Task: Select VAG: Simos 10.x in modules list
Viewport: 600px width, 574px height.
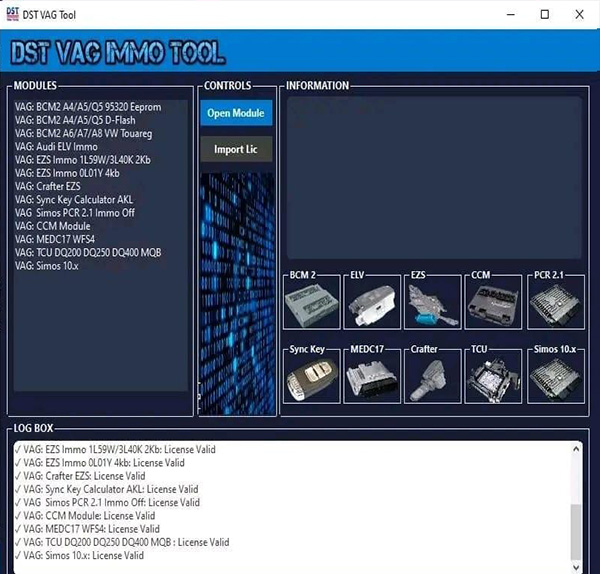Action: point(47,266)
